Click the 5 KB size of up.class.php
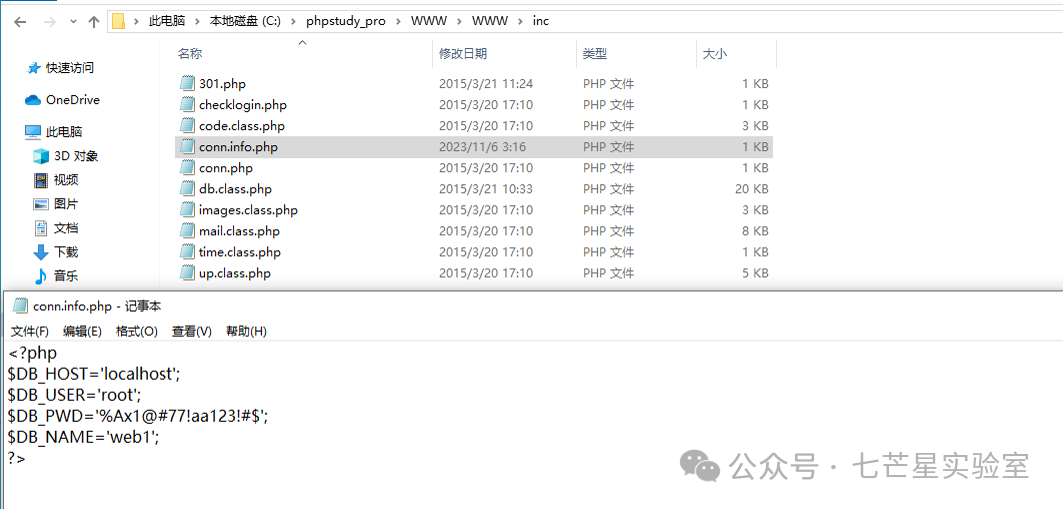This screenshot has height=509, width=1063. [x=755, y=273]
